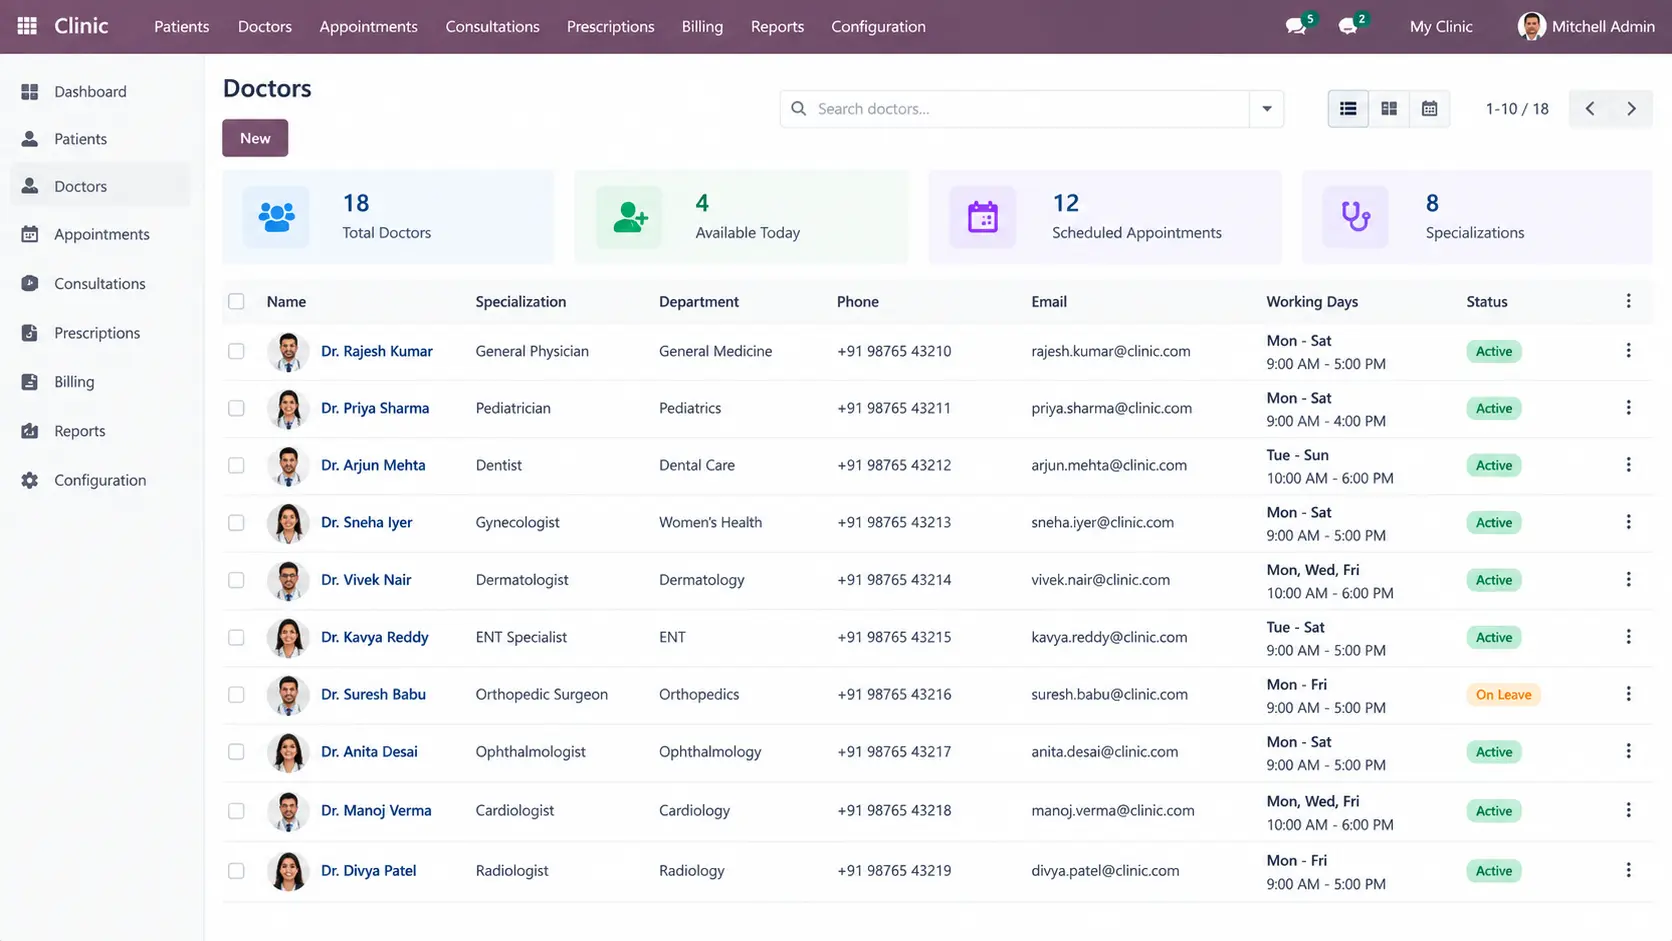Click the Total Doctors group icon
This screenshot has height=941, width=1672.
tap(276, 217)
